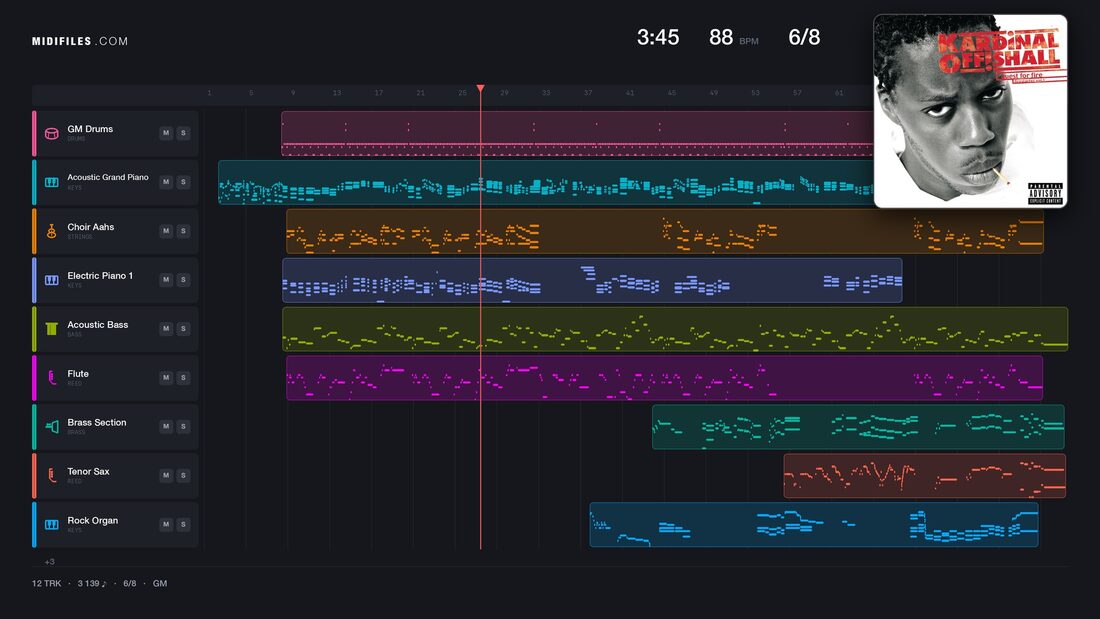Mute the Acoustic Bass track
Viewport: 1100px width, 619px height.
(166, 328)
